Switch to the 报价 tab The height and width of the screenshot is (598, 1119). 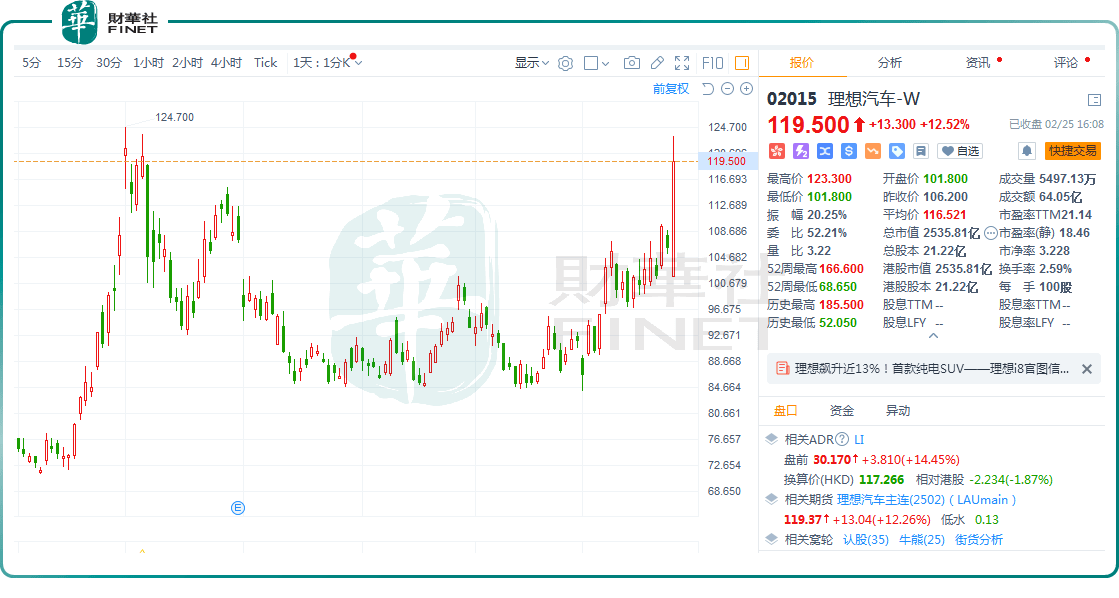(x=801, y=63)
